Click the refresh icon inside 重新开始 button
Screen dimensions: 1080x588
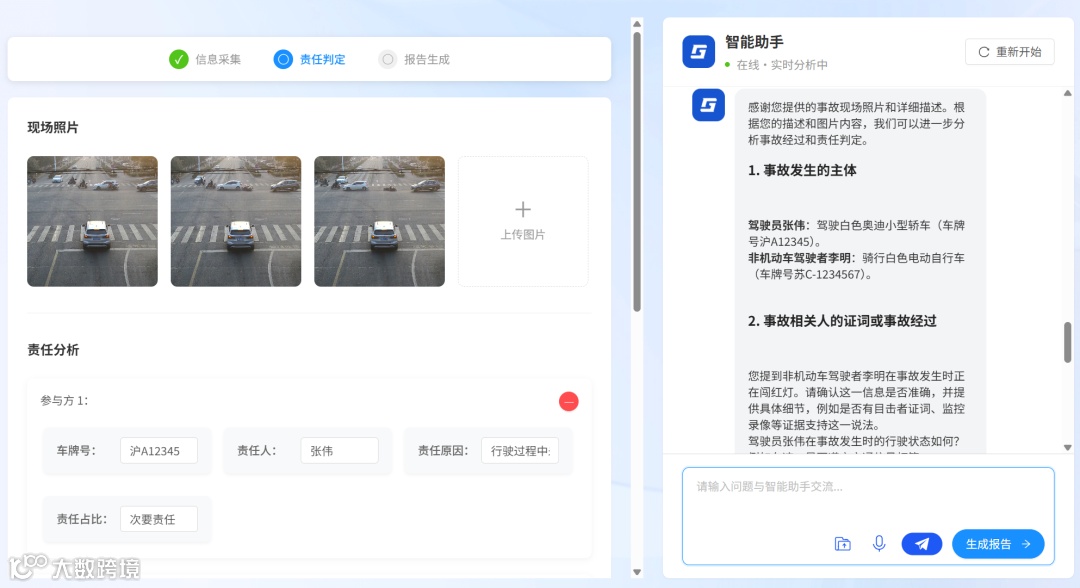click(x=985, y=51)
